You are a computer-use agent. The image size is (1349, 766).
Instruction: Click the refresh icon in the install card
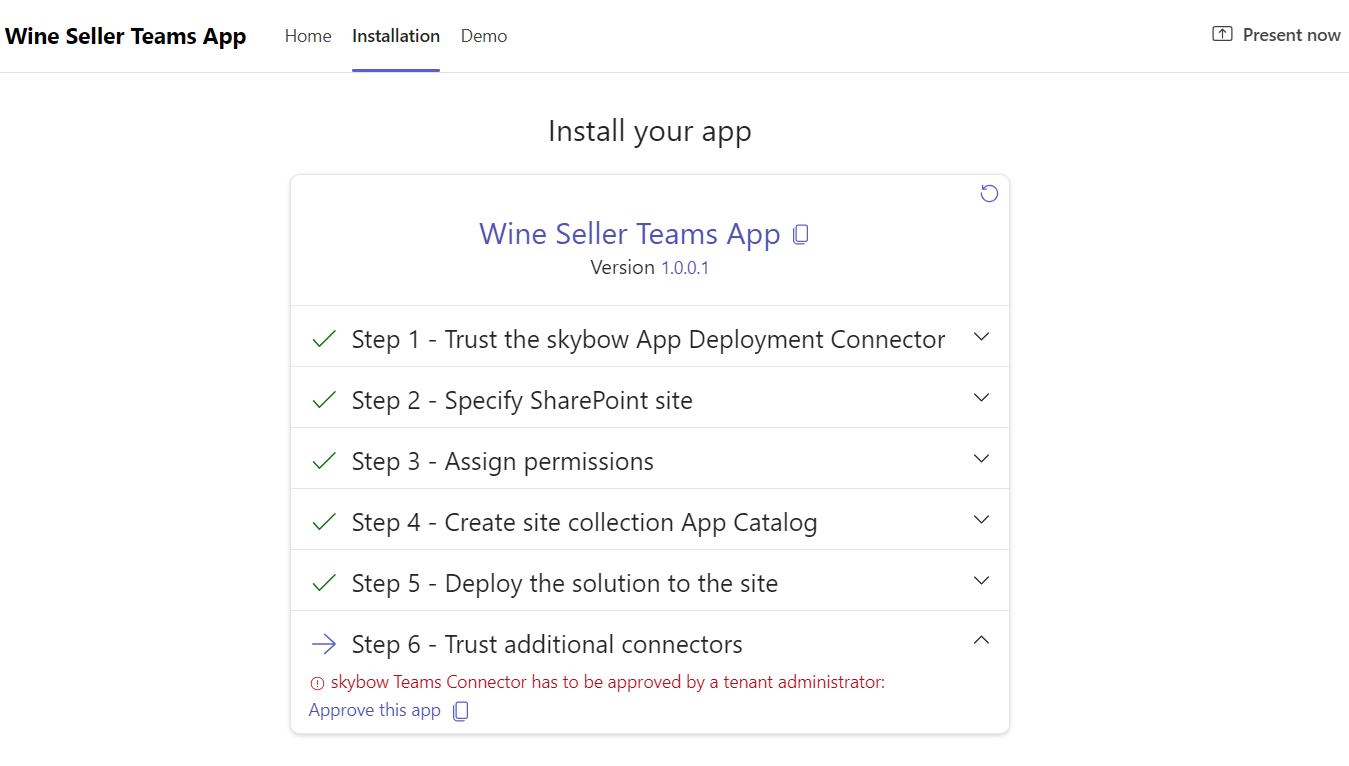click(x=989, y=194)
